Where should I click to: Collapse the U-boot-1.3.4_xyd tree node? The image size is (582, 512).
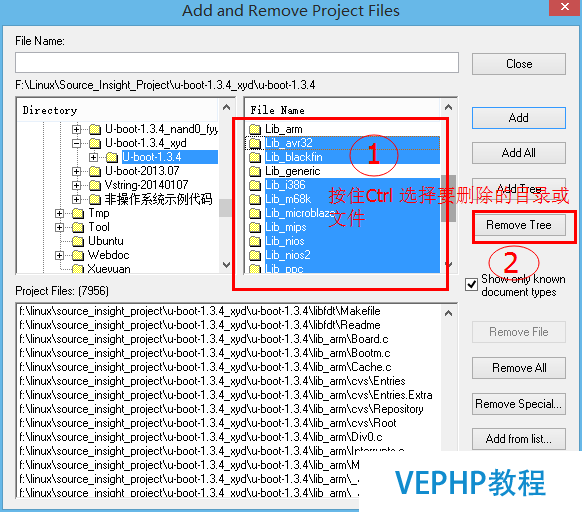point(76,143)
